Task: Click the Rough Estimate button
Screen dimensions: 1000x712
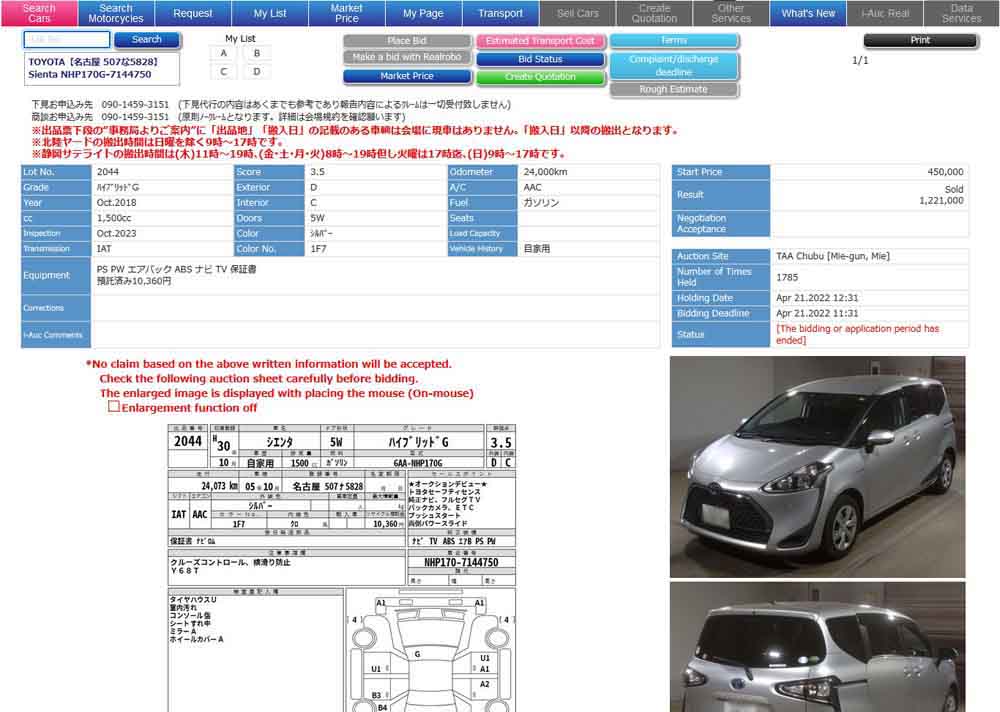Action: (x=674, y=89)
